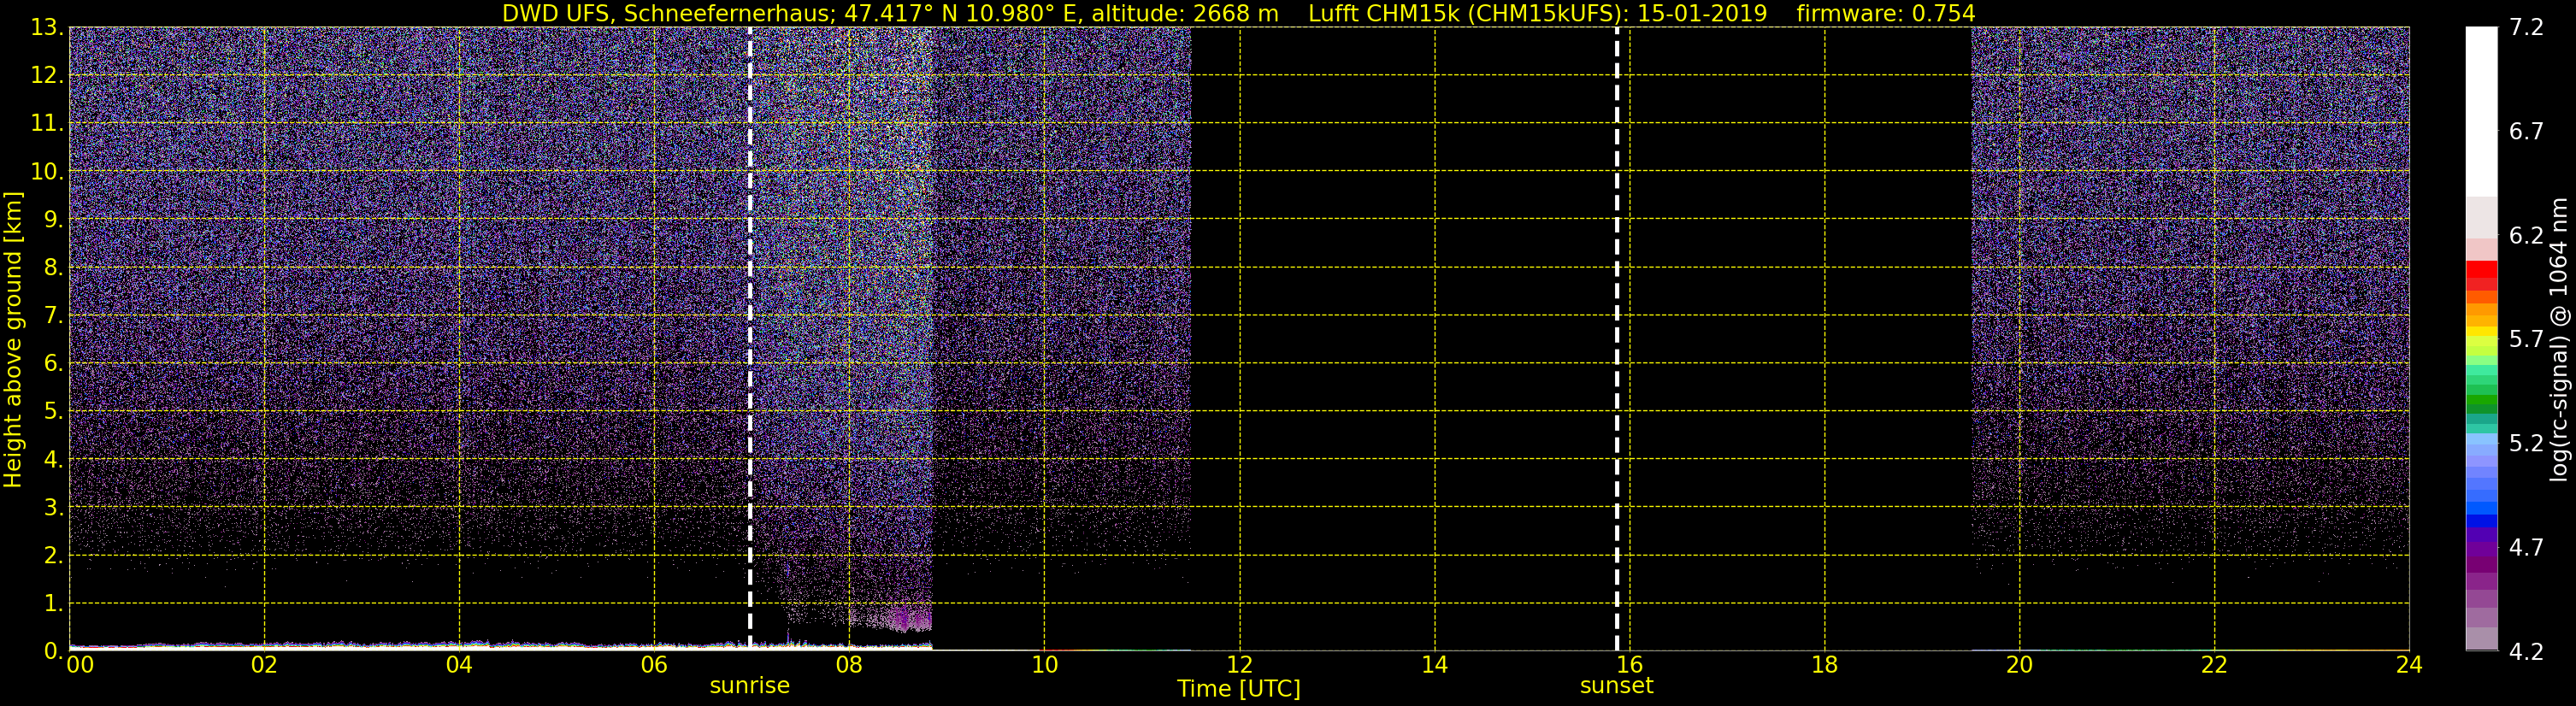2576x706 pixels.
Task: Click the Time [UTC] axis label
Action: (x=1238, y=688)
